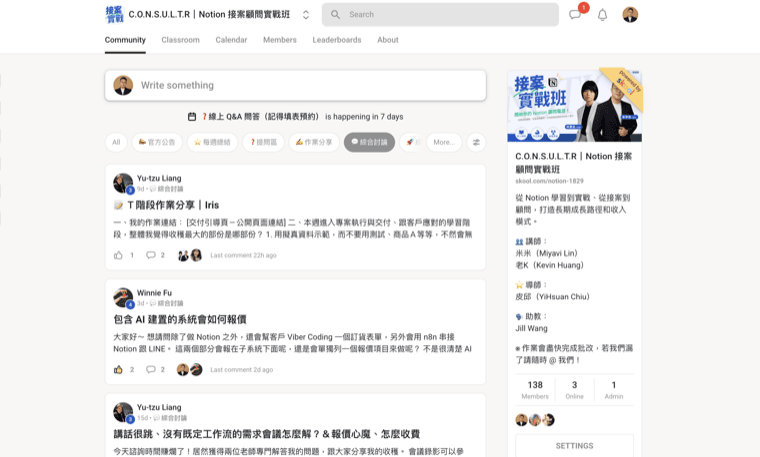
Task: Click Last comment 22h ago
Action: pos(243,255)
